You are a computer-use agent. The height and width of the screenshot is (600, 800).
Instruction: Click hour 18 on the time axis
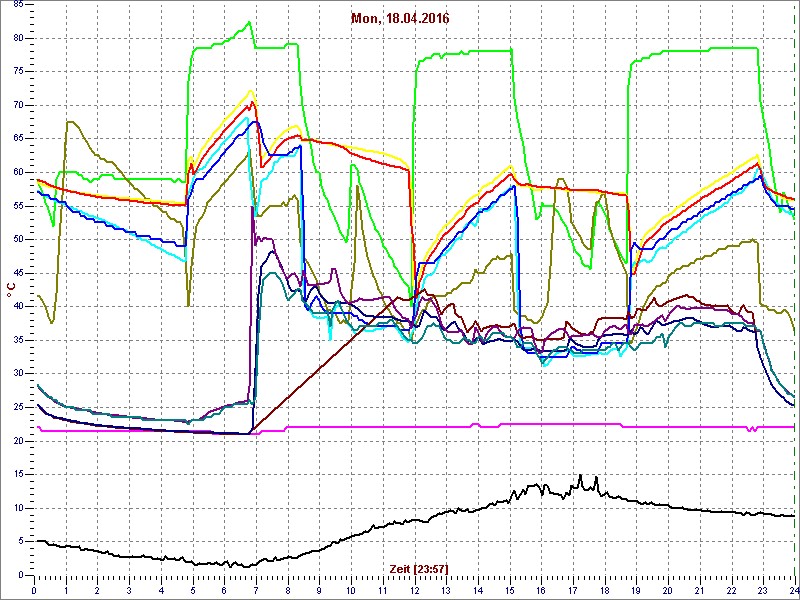605,591
